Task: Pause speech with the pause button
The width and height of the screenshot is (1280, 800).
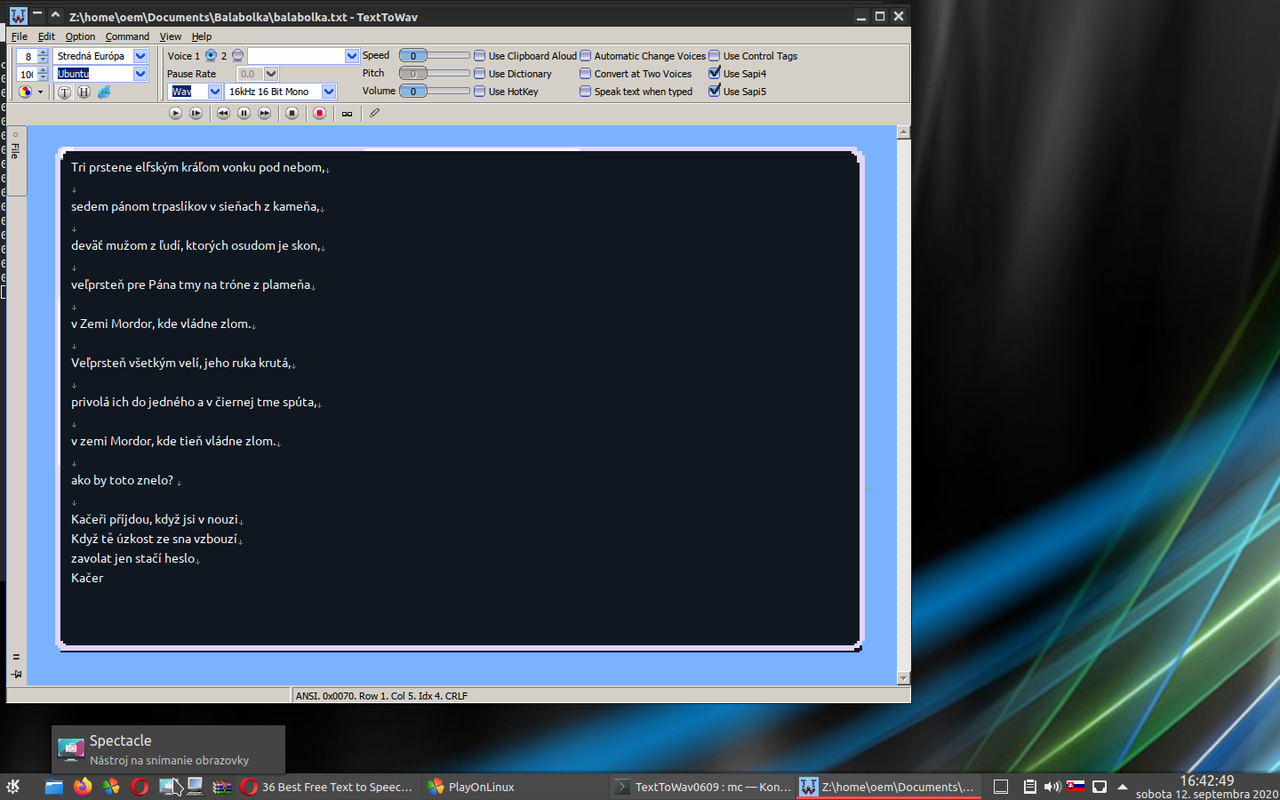Action: point(244,114)
